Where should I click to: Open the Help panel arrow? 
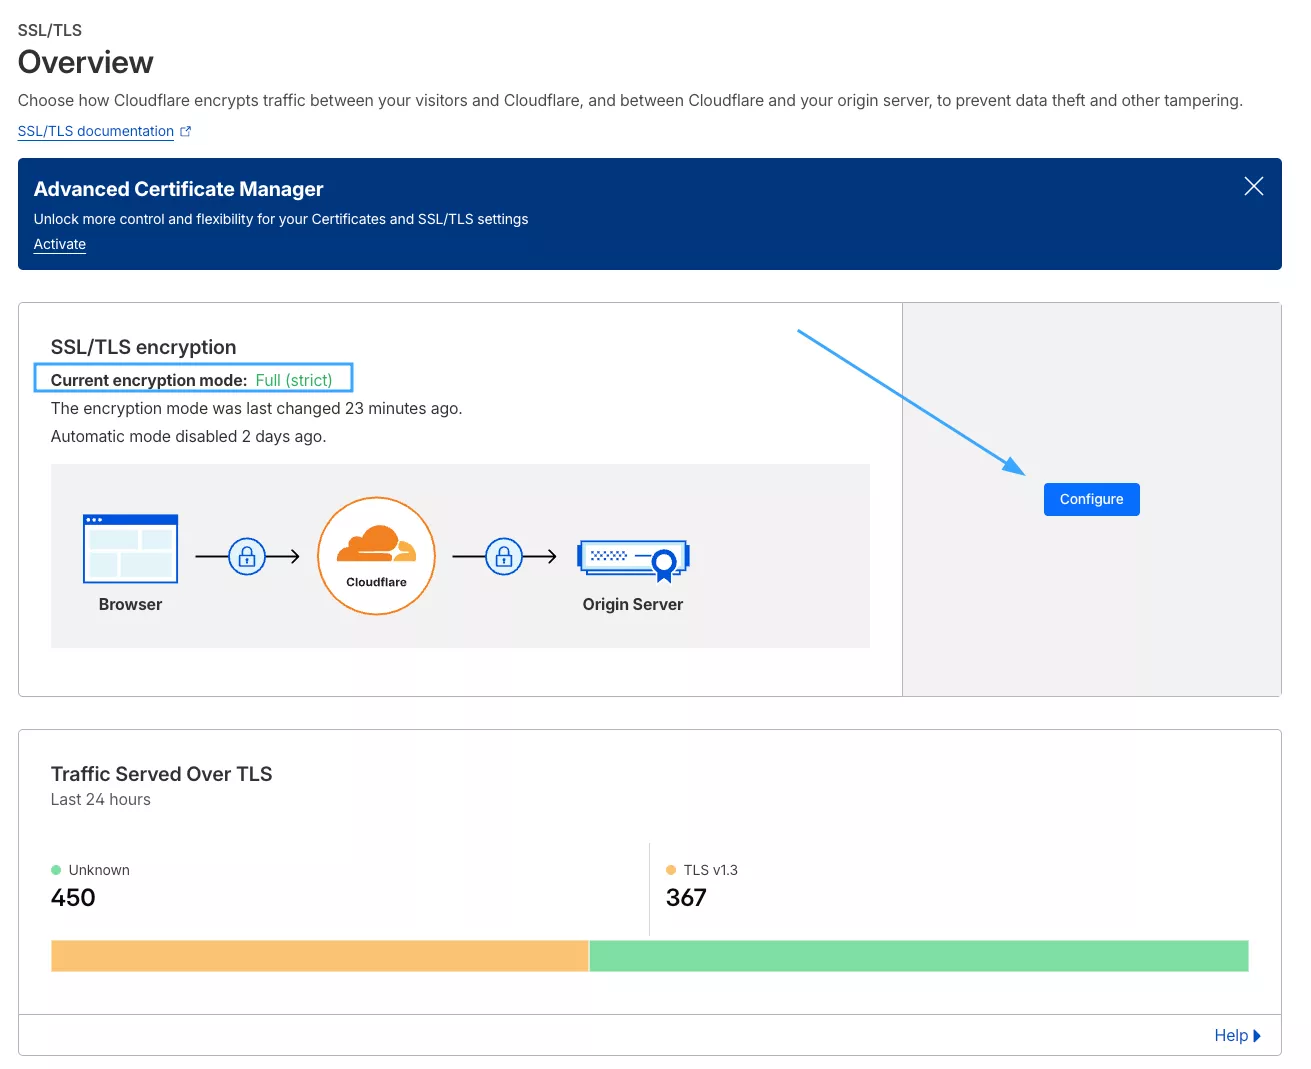click(1259, 1035)
